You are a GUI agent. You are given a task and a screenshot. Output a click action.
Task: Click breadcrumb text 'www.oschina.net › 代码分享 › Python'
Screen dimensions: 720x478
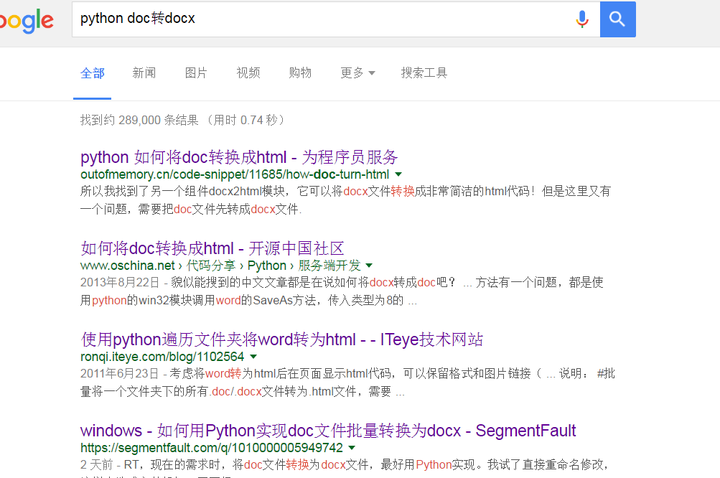point(183,265)
